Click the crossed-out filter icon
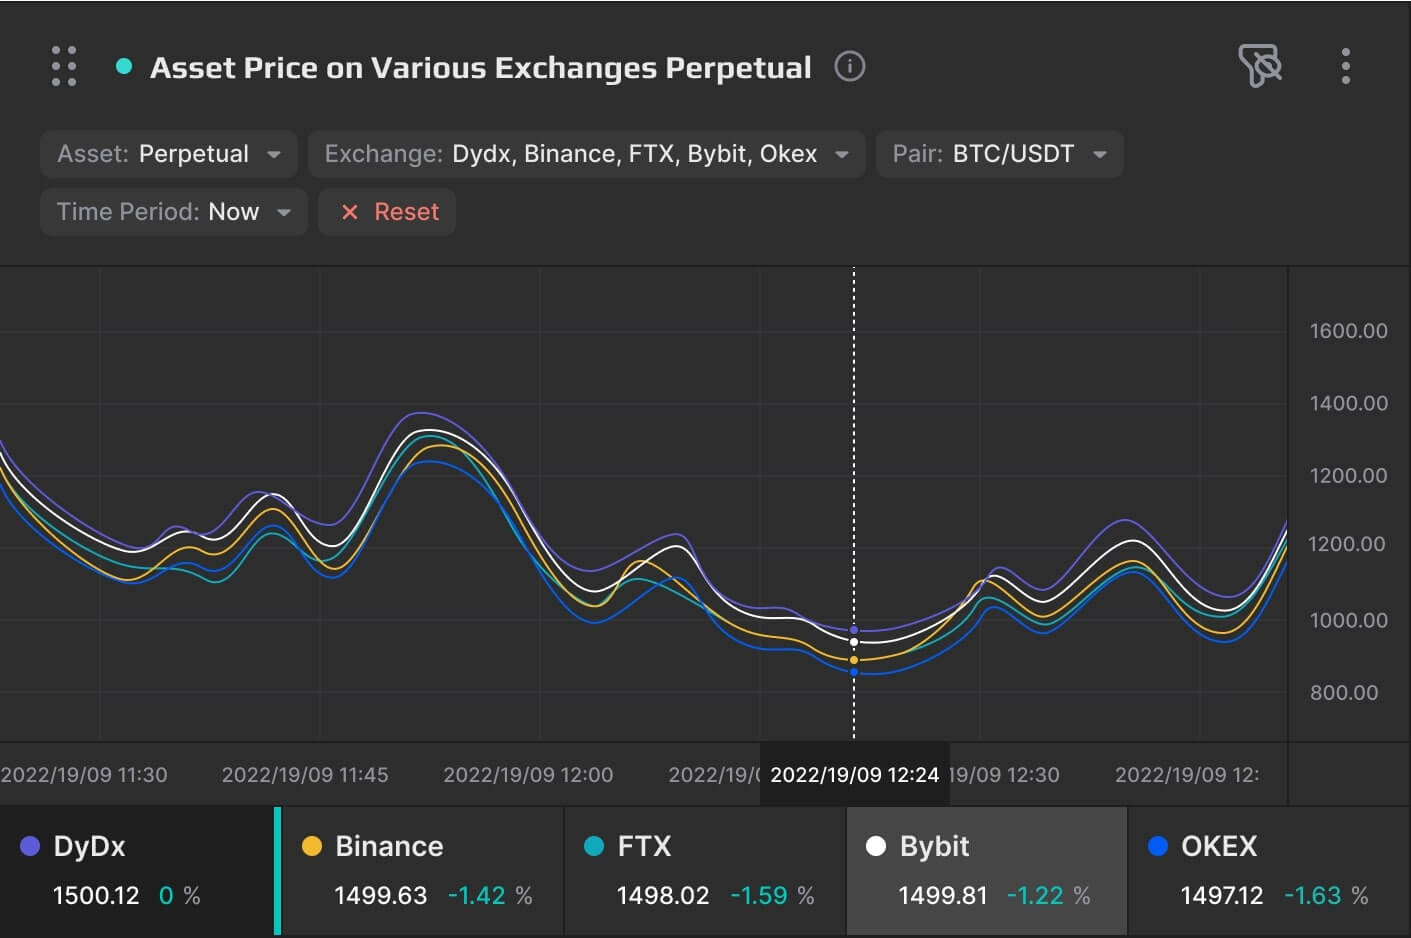The height and width of the screenshot is (938, 1411). coord(1259,66)
